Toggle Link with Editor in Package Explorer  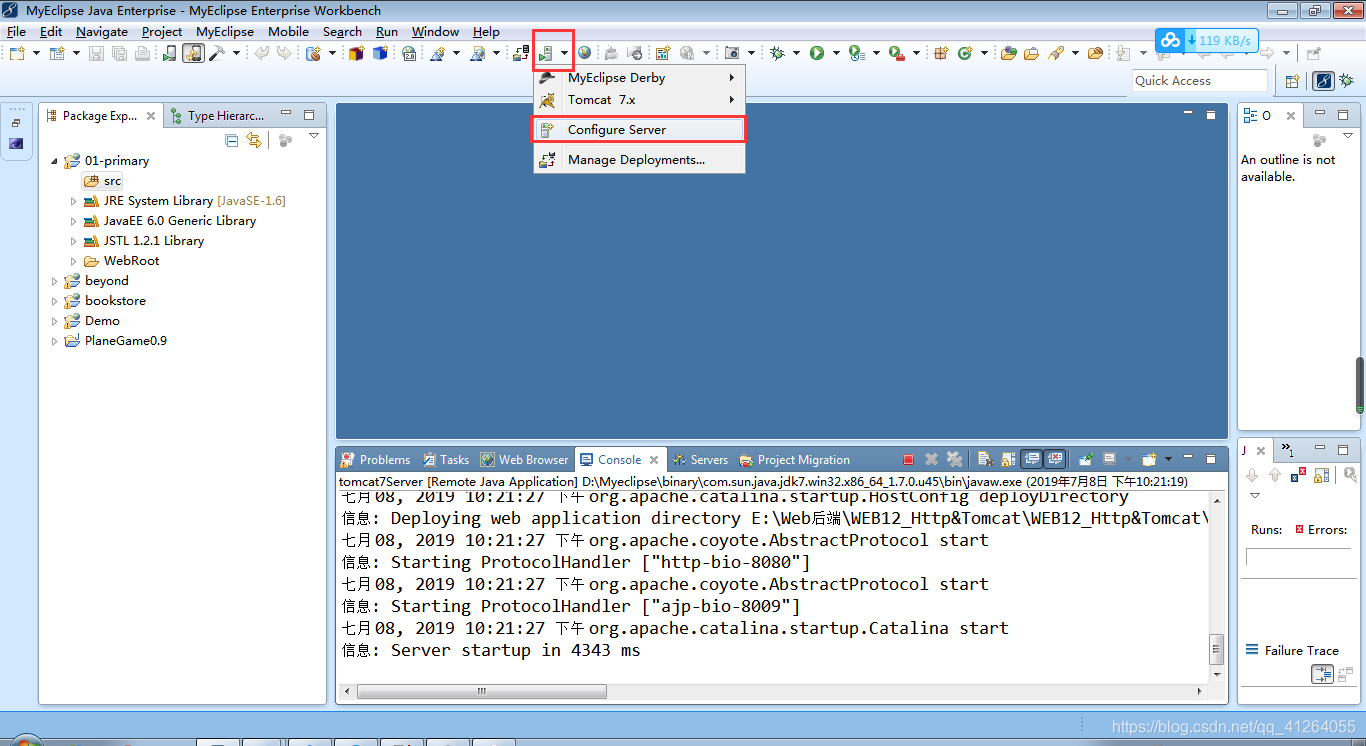(x=254, y=141)
